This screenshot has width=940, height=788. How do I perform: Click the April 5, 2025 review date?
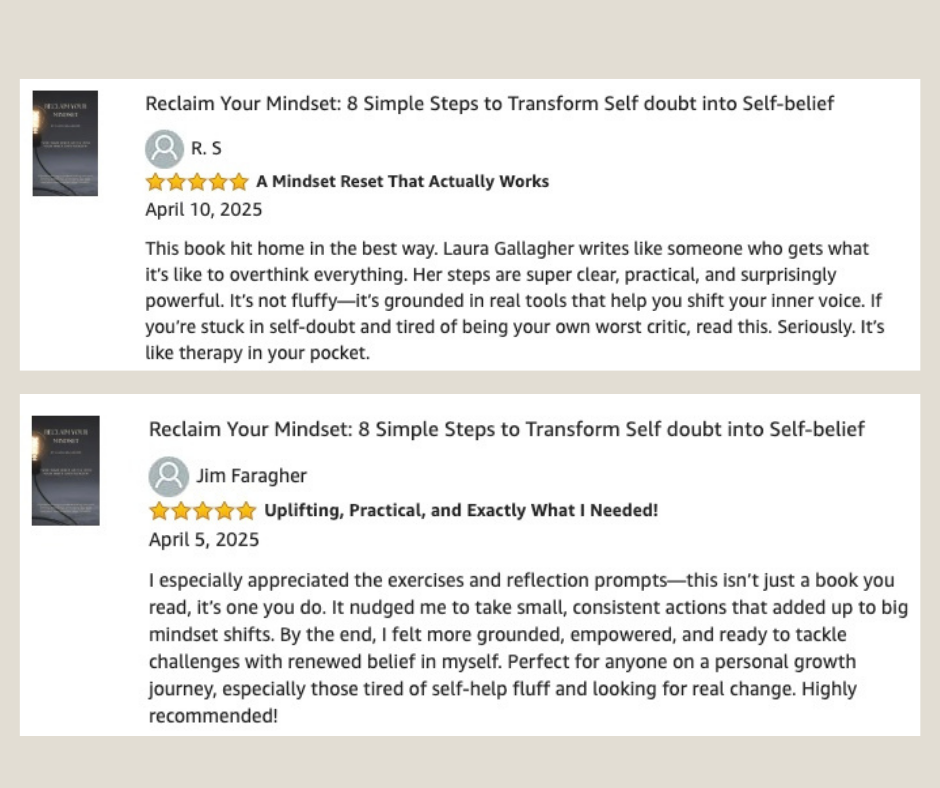(x=204, y=540)
